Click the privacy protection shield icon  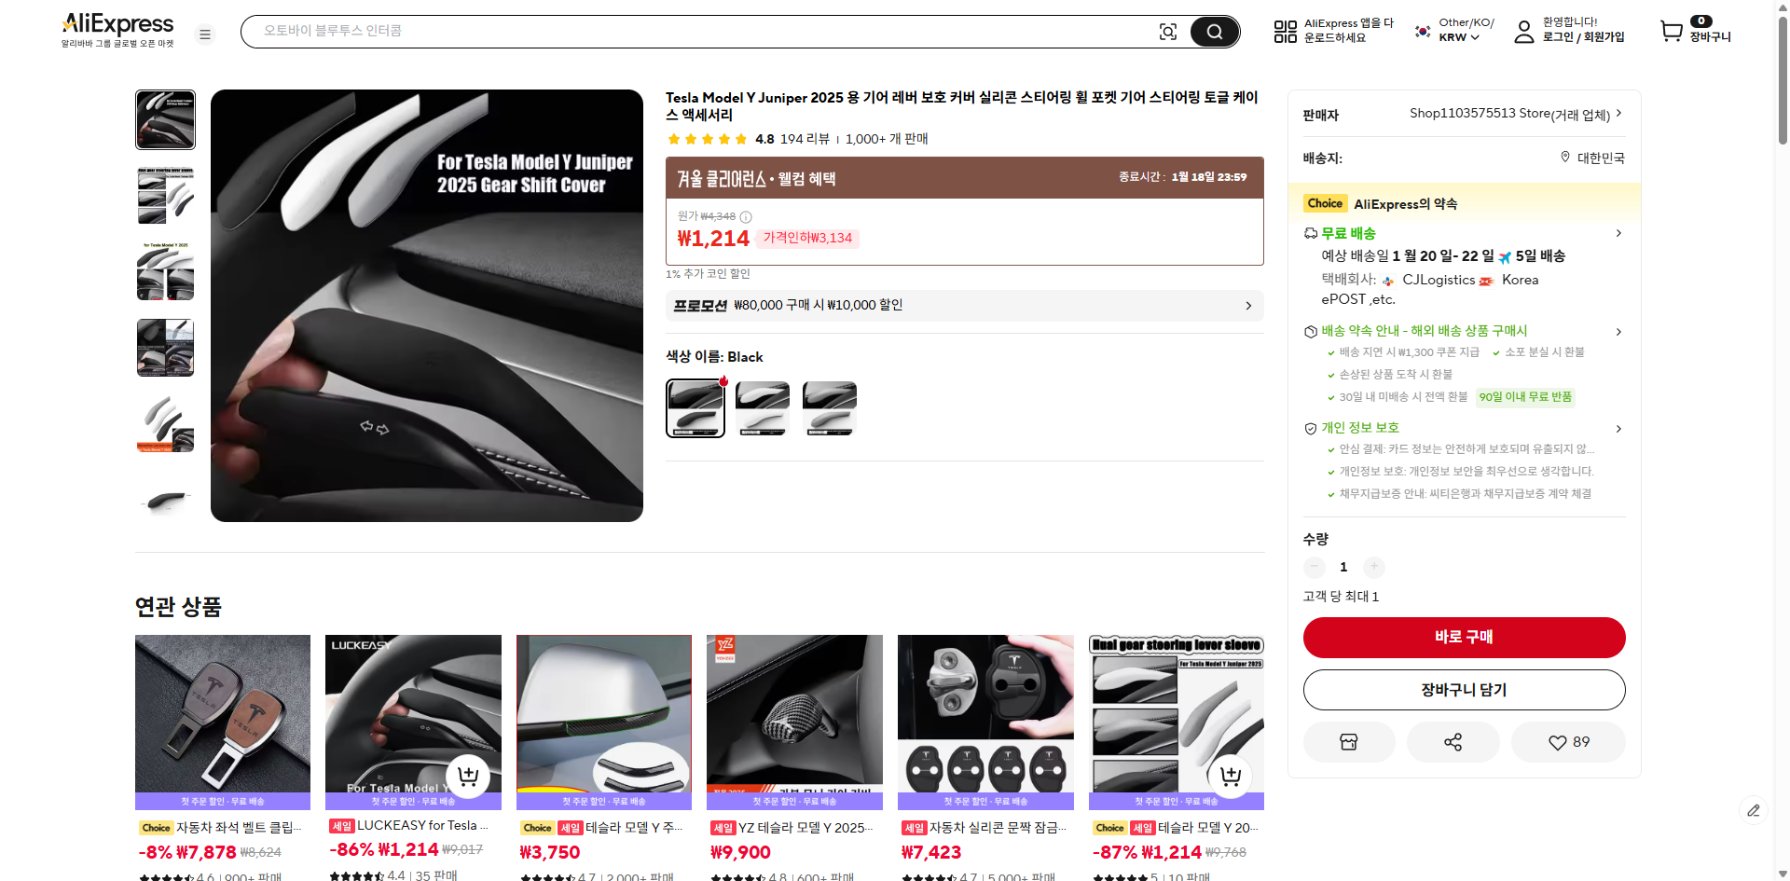coord(1310,428)
